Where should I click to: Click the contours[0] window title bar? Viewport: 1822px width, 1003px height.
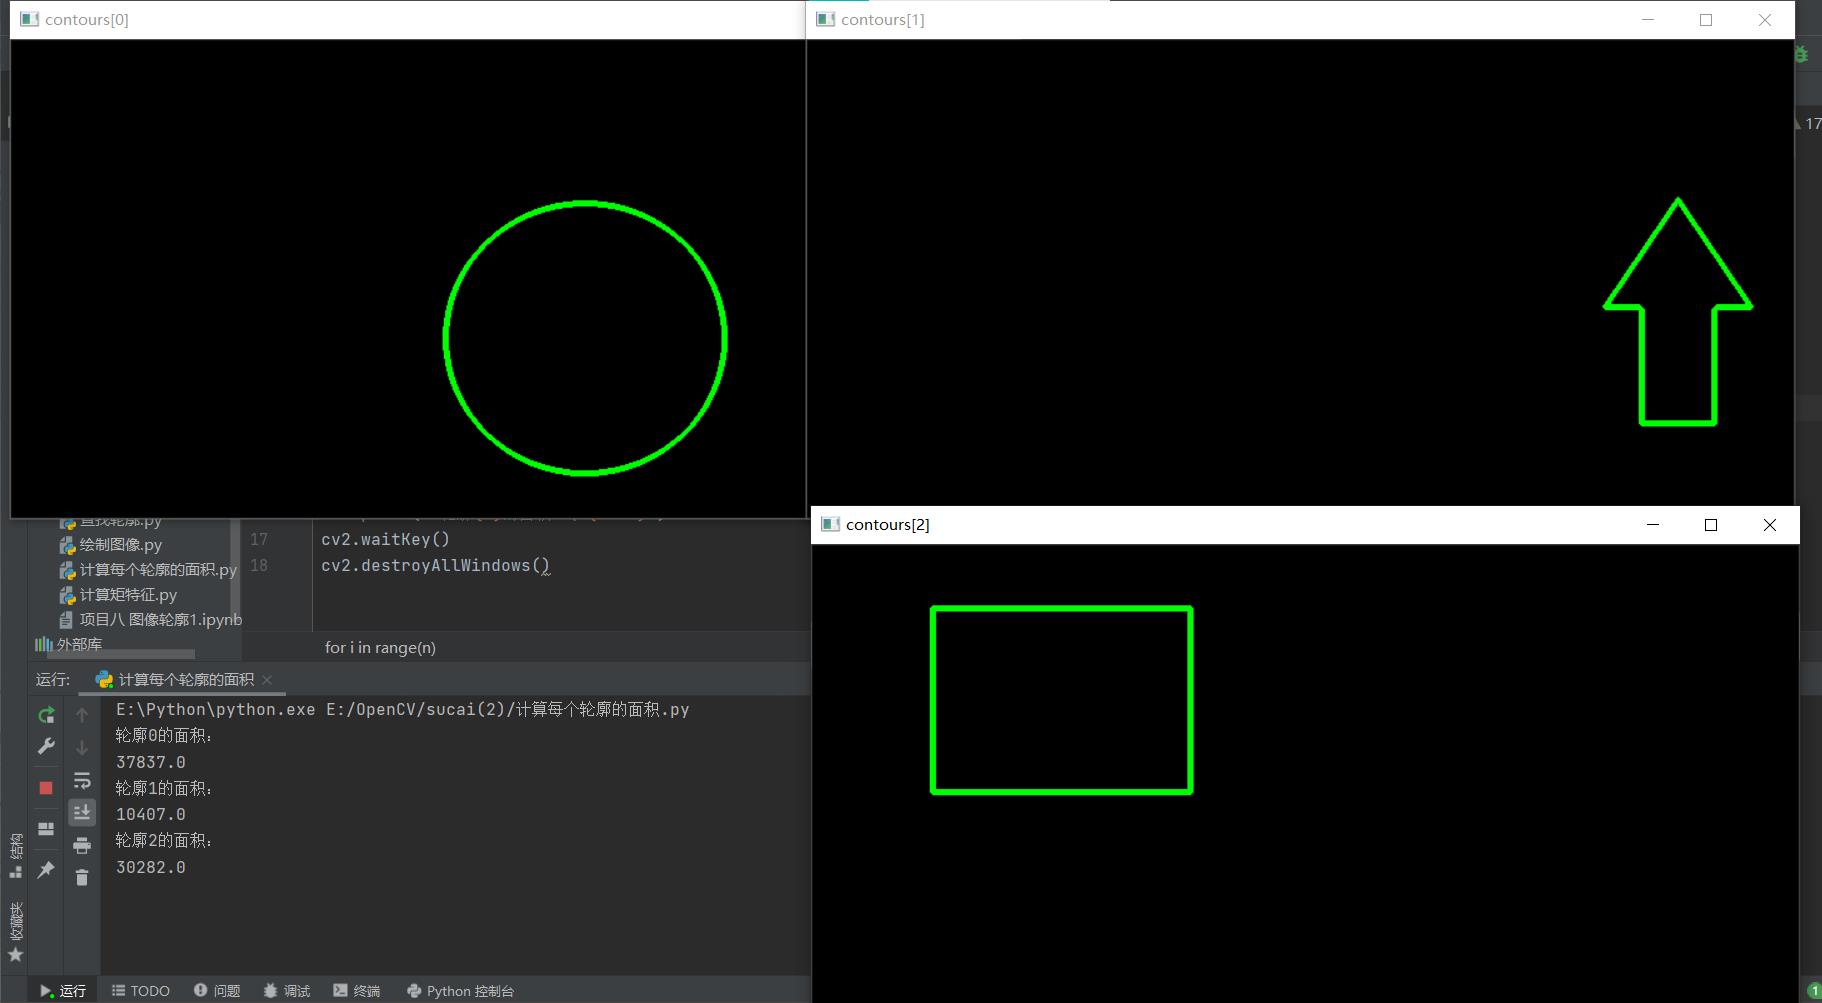408,20
